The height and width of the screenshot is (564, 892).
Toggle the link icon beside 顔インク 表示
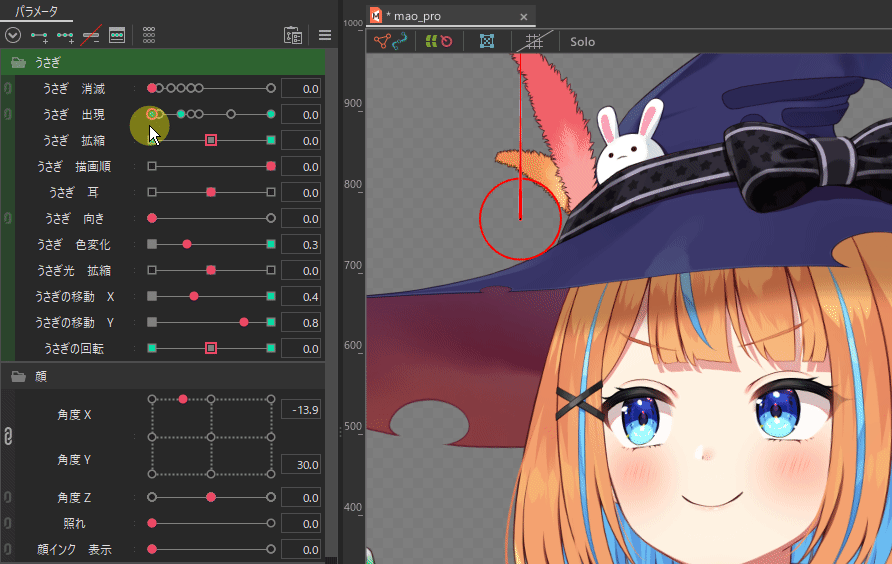click(8, 549)
